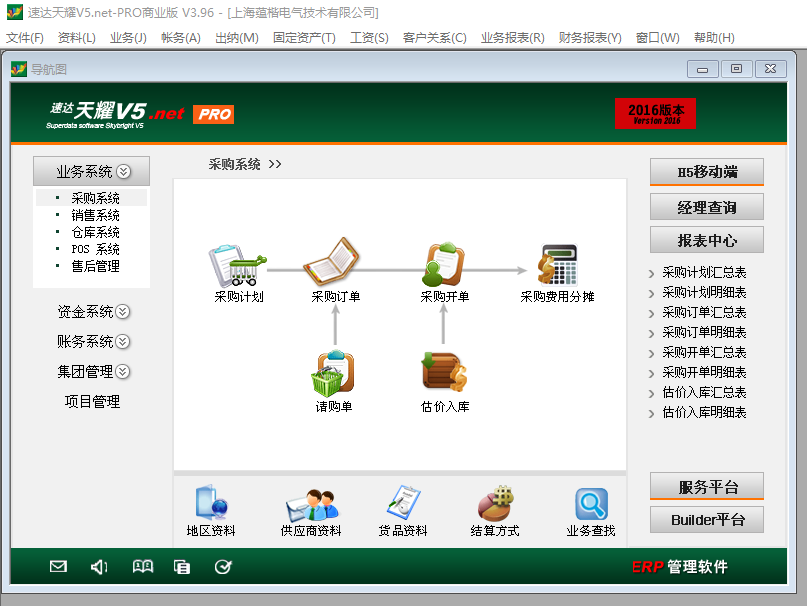Screen dimensions: 807x606
Task: Open the 出纳(M) menu
Action: point(237,38)
